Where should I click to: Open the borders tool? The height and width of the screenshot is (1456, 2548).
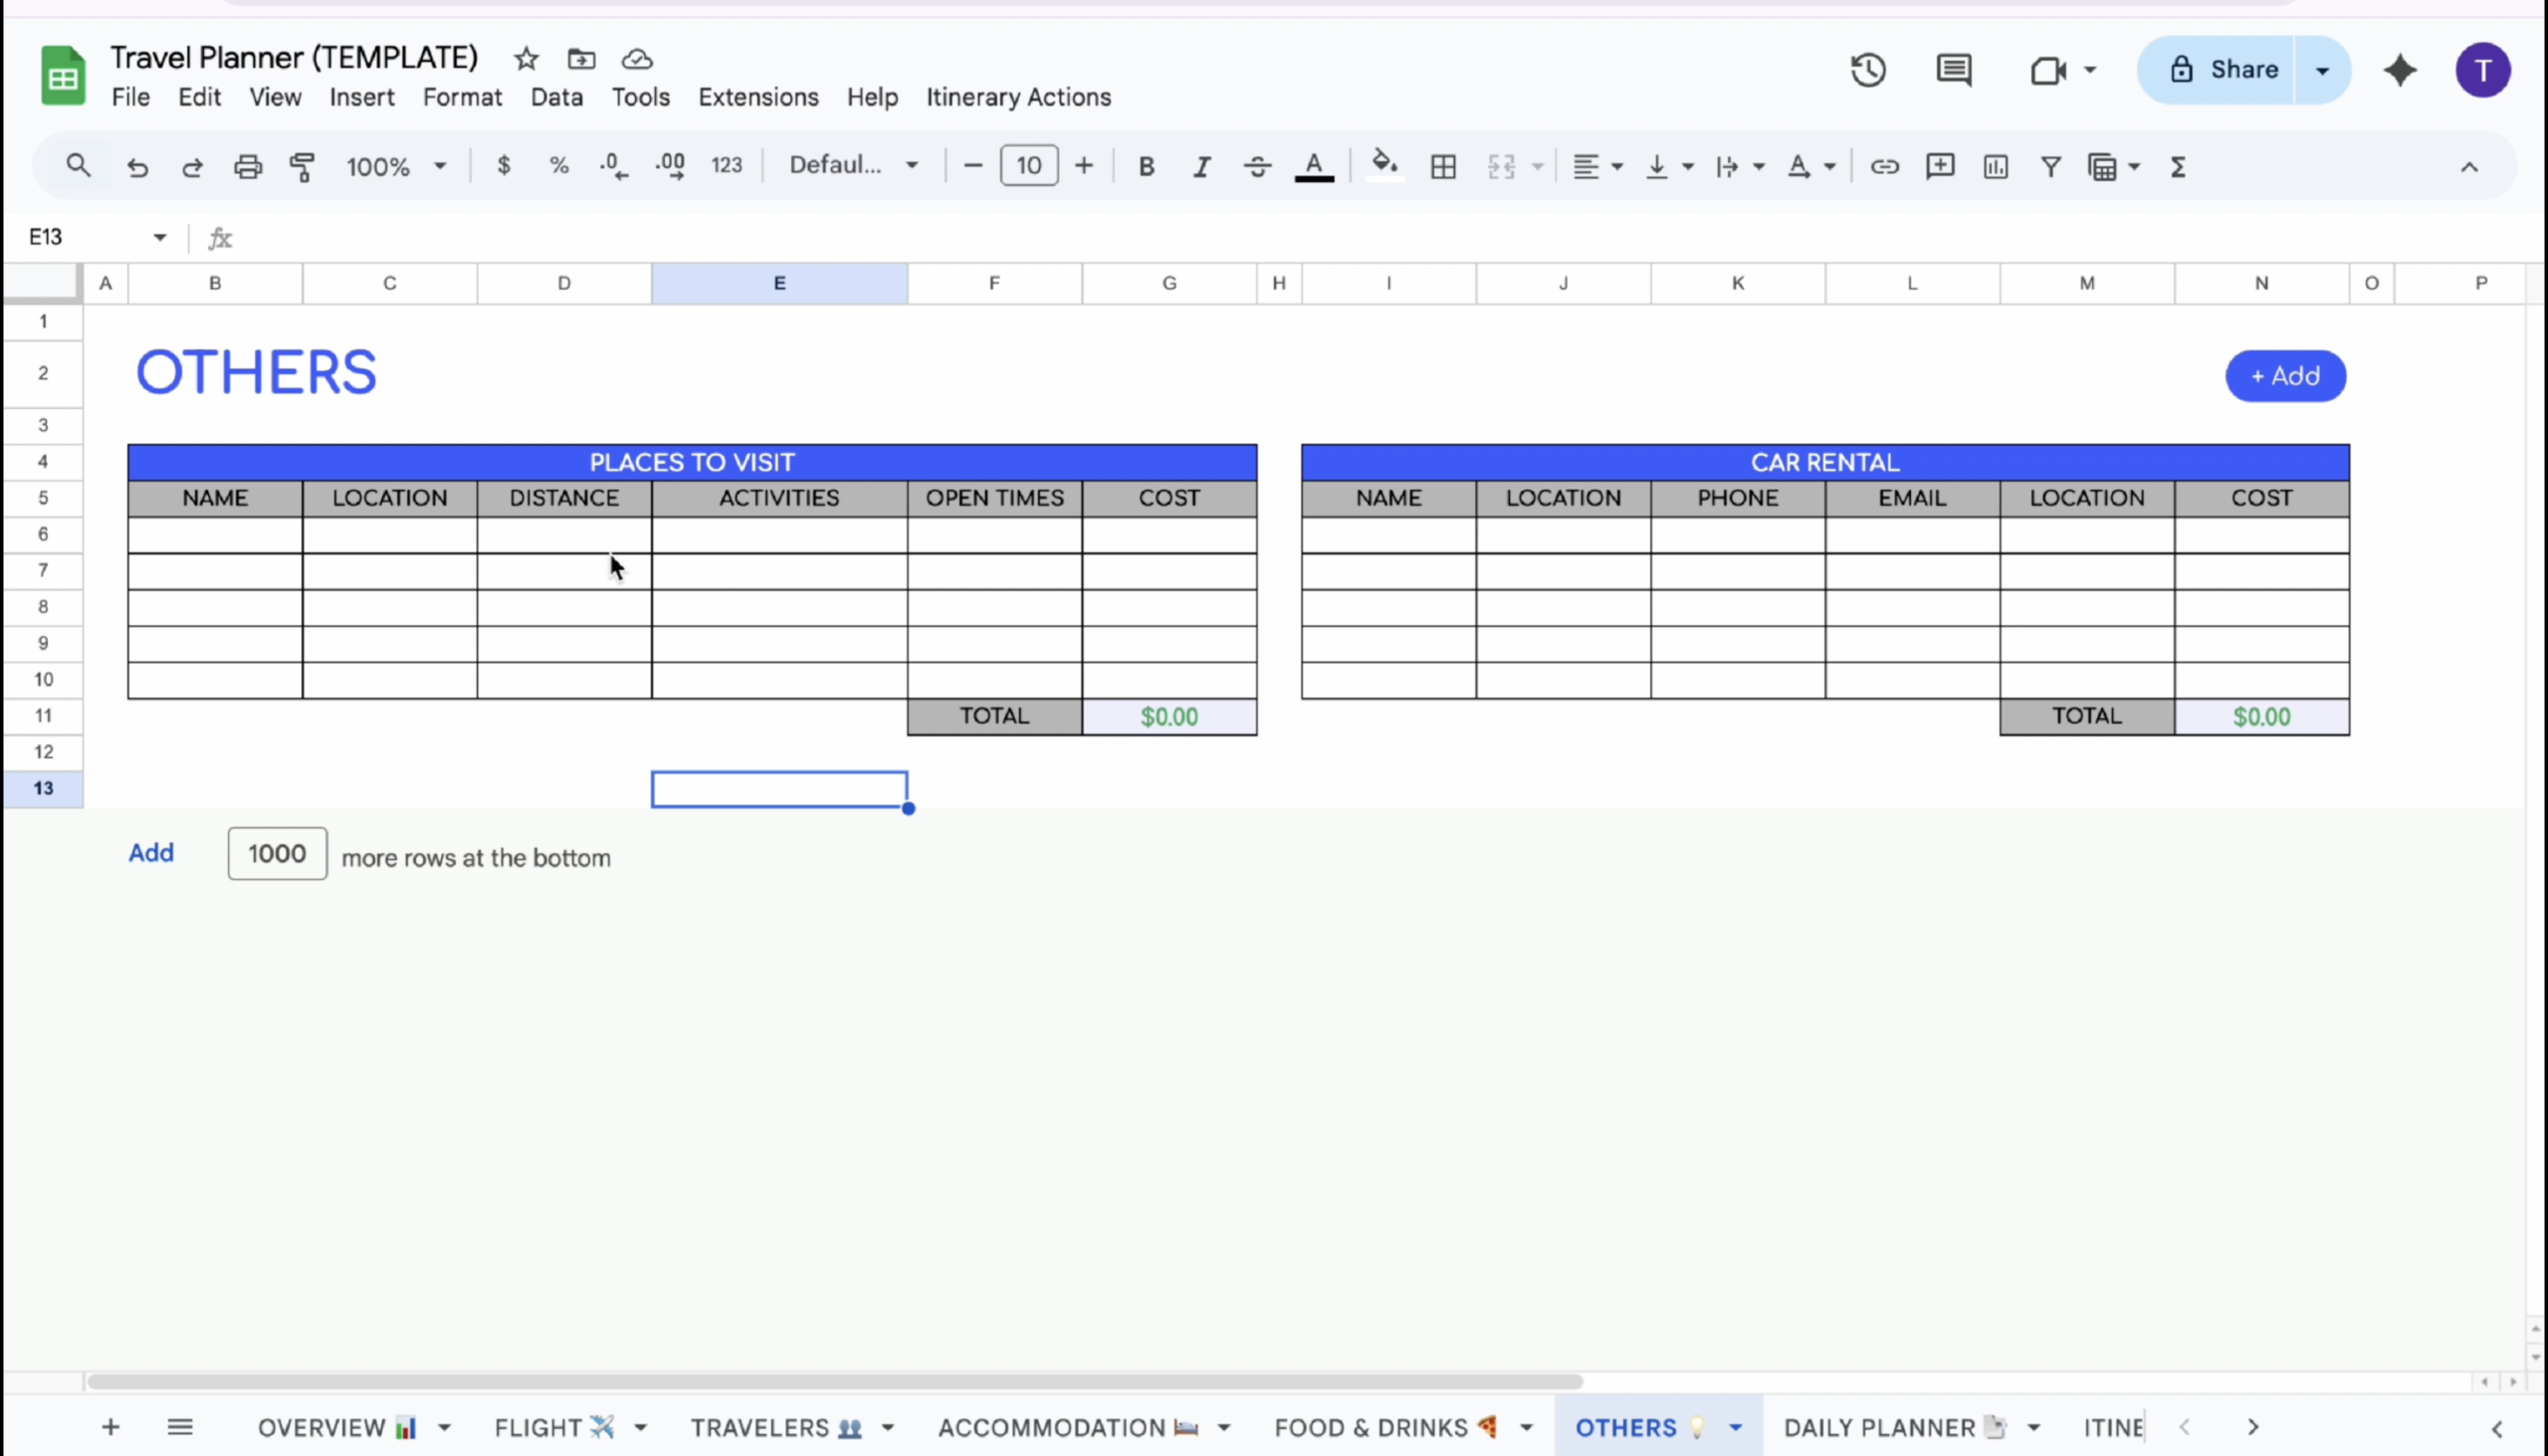click(1443, 166)
